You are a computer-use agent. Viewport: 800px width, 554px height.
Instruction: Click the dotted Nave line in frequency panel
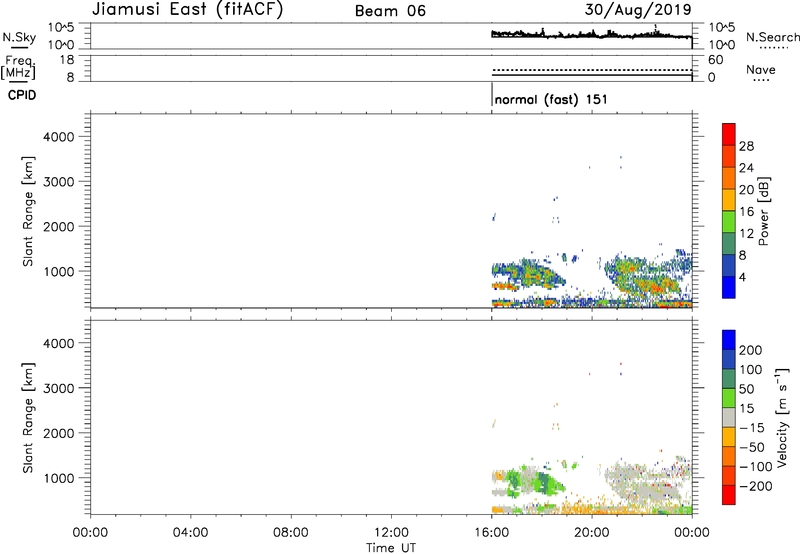coord(591,70)
